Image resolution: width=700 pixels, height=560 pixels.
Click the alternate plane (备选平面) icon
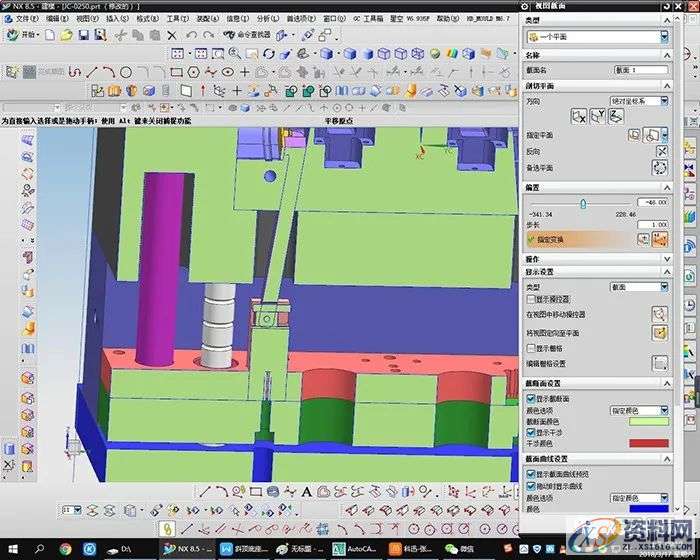661,167
